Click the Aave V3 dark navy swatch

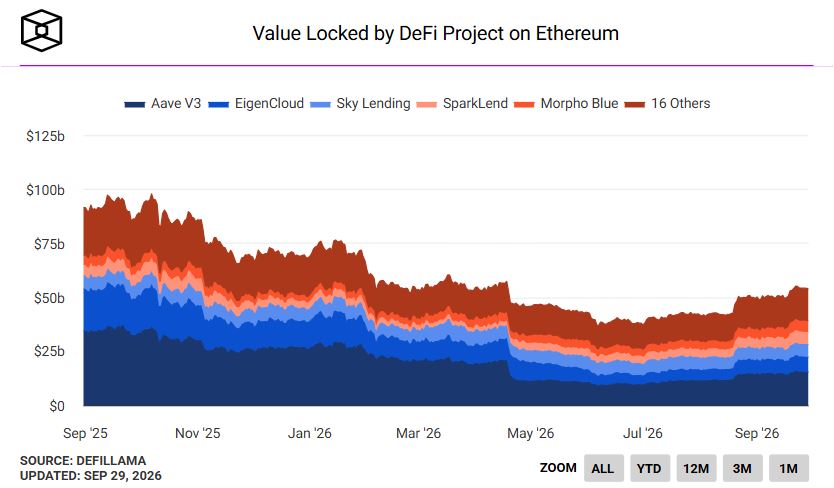(135, 104)
